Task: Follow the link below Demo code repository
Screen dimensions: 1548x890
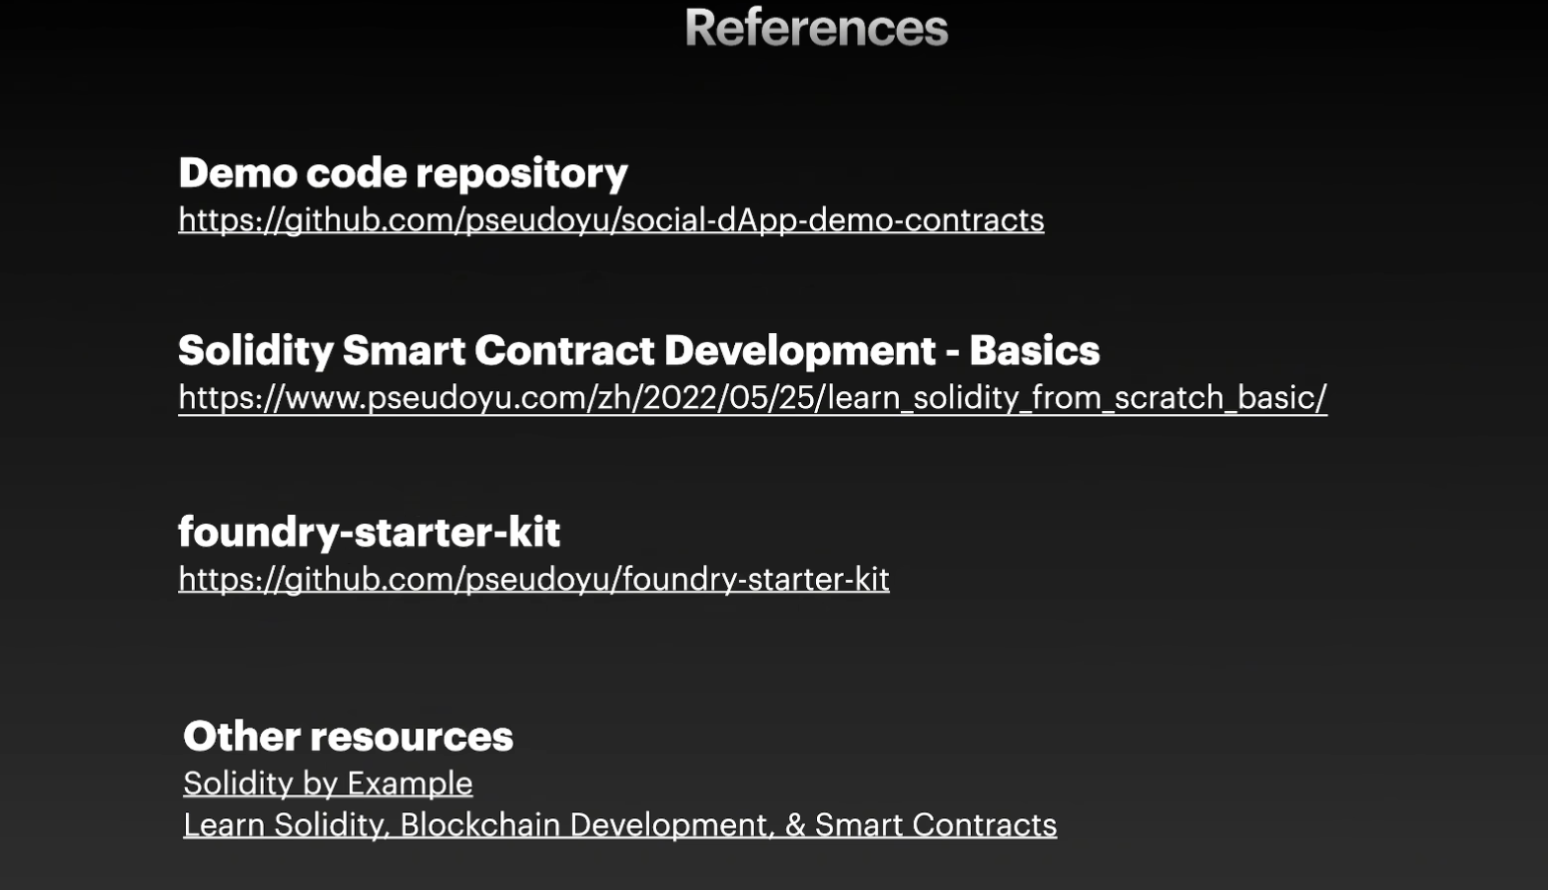Action: [x=611, y=220]
